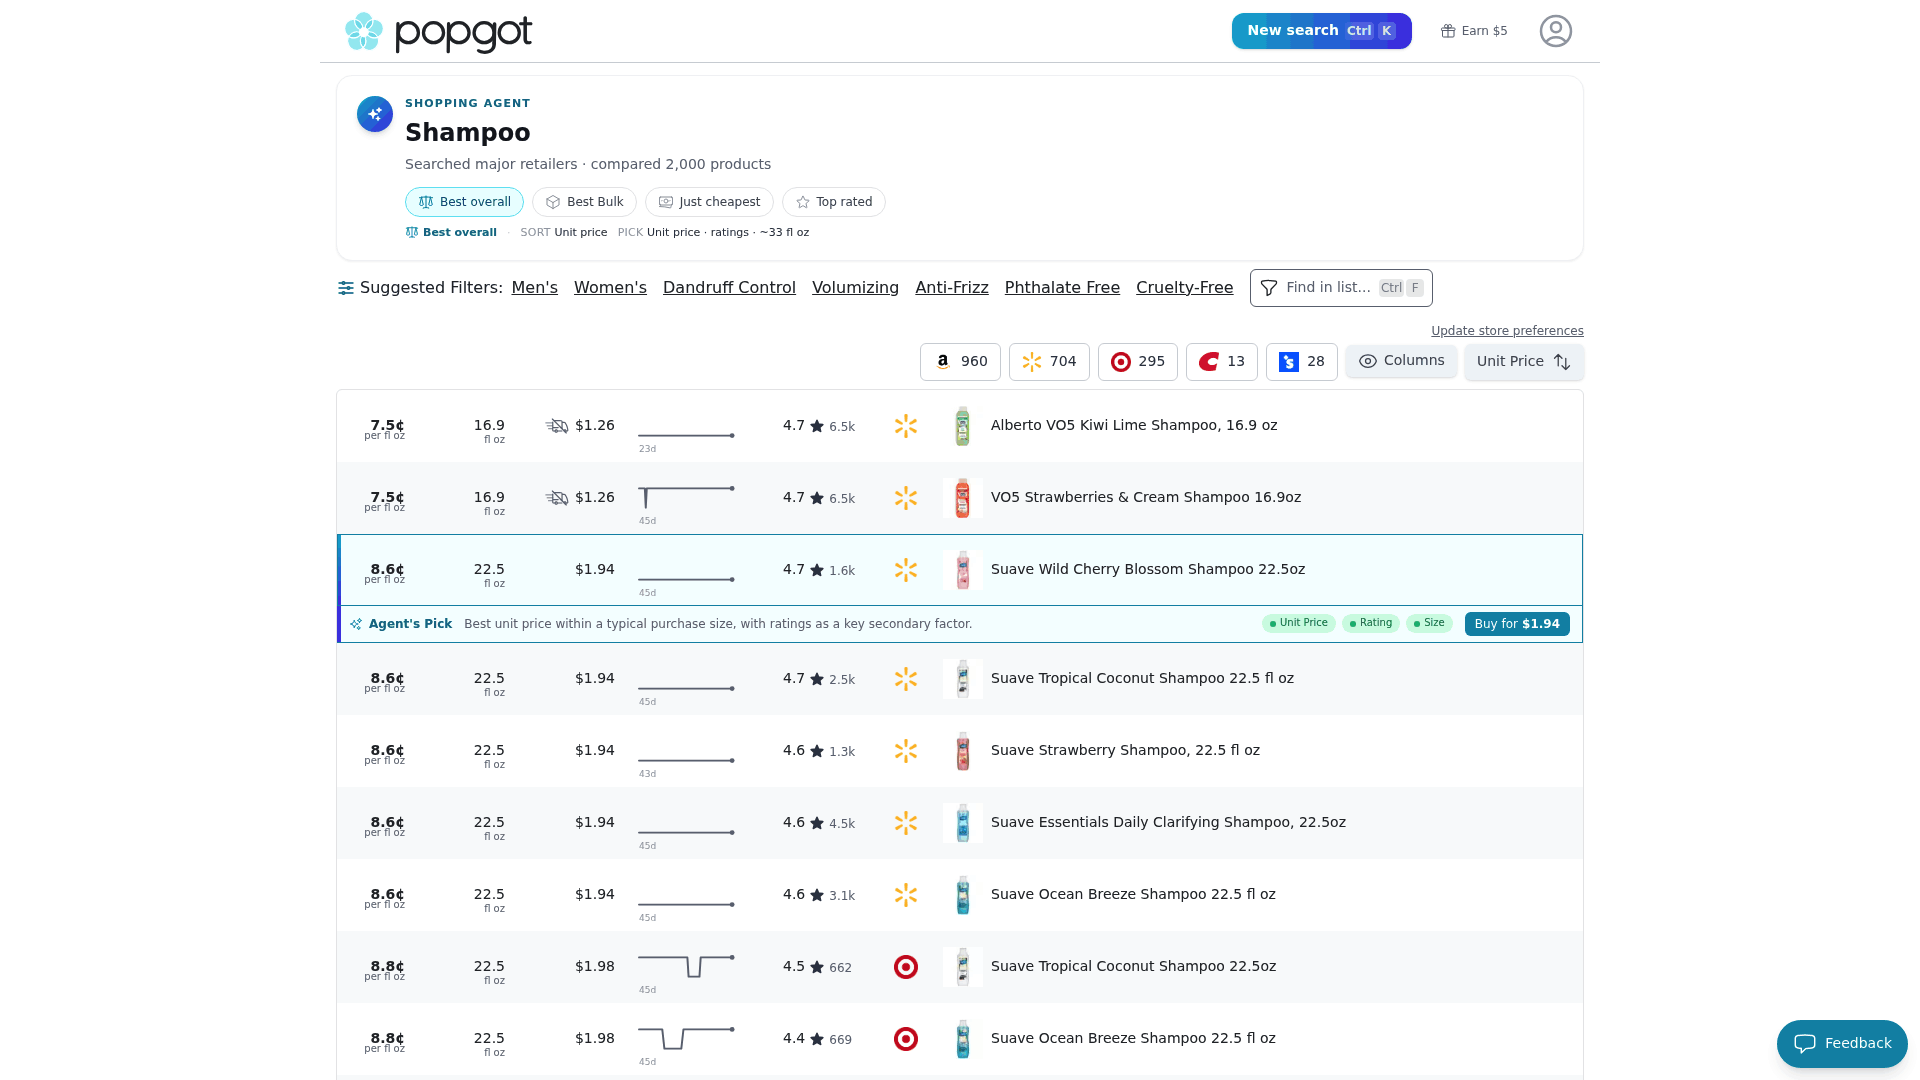Apply the Cruelty-Free filter
1920x1080 pixels.
click(x=1184, y=288)
